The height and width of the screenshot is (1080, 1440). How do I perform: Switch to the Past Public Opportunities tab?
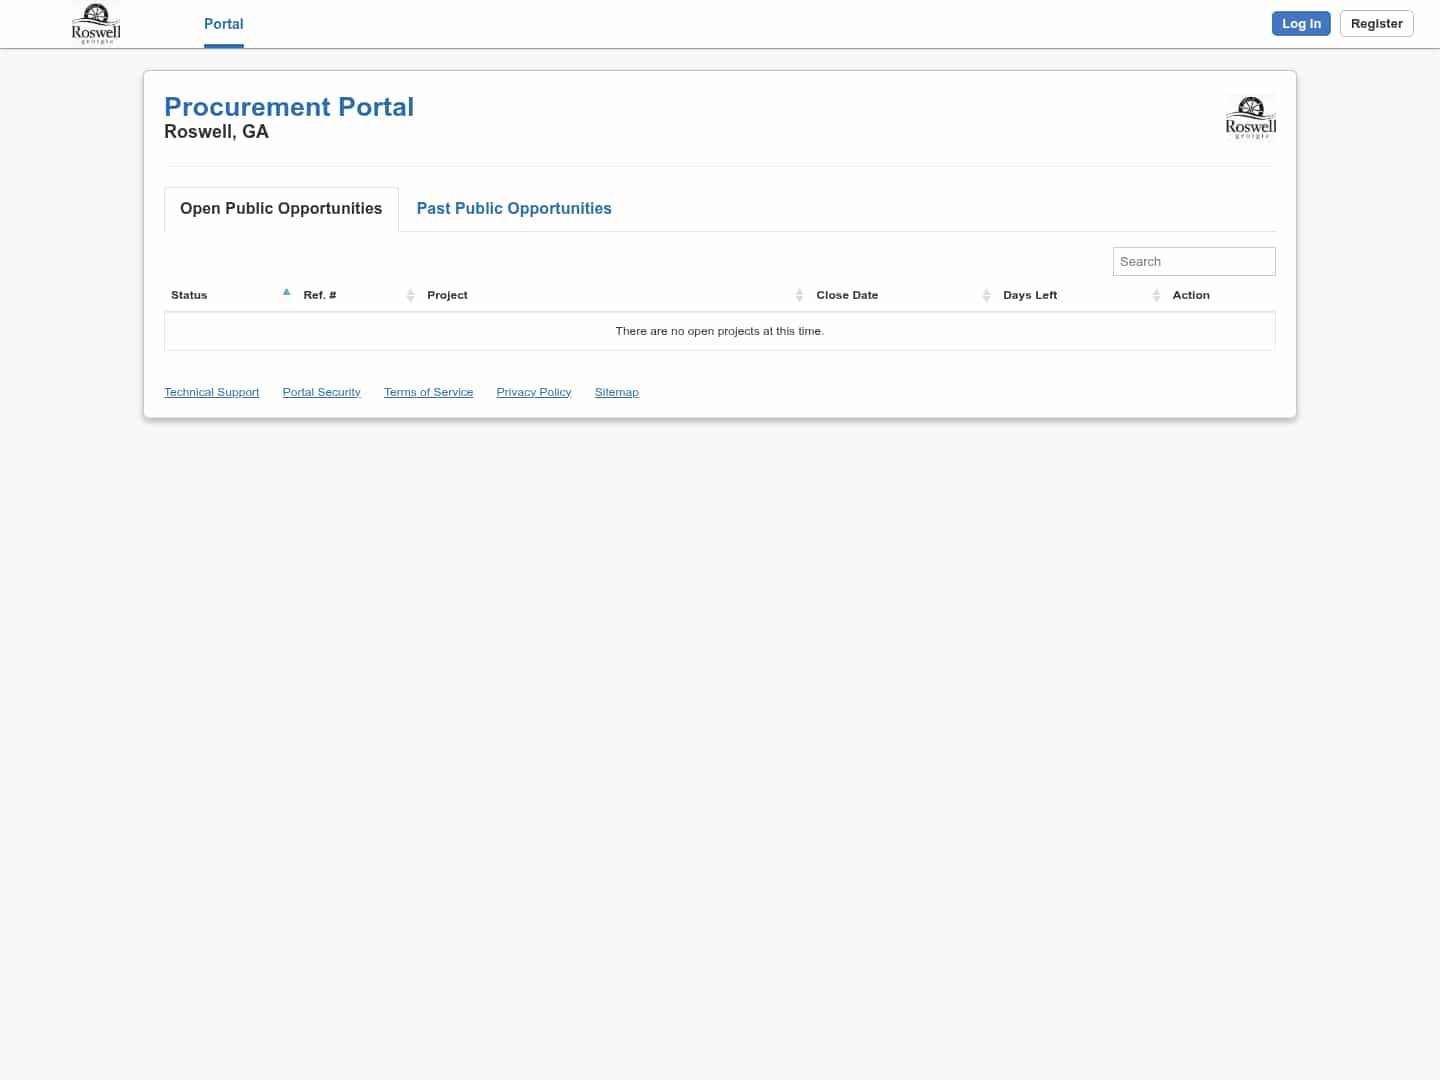point(514,208)
